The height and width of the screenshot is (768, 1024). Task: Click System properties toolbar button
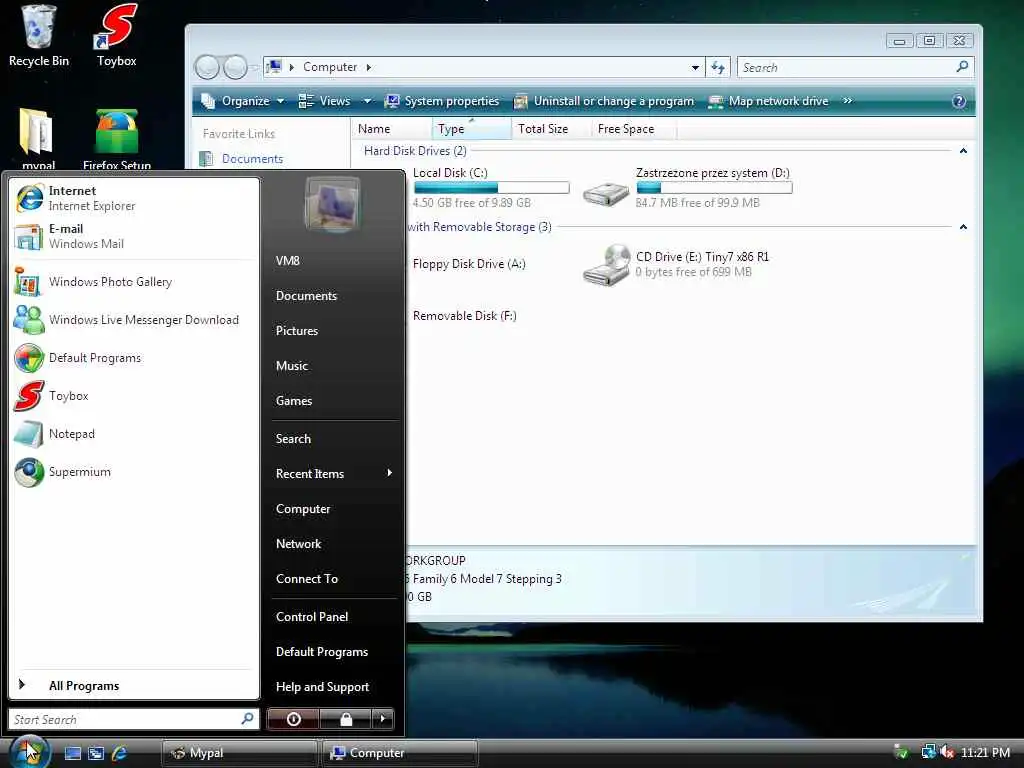[x=442, y=101]
